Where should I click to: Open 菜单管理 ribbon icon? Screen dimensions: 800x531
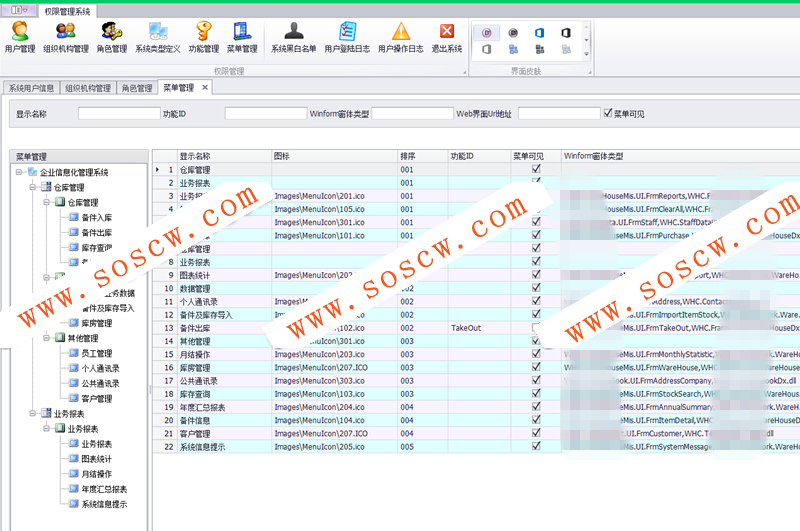(242, 37)
